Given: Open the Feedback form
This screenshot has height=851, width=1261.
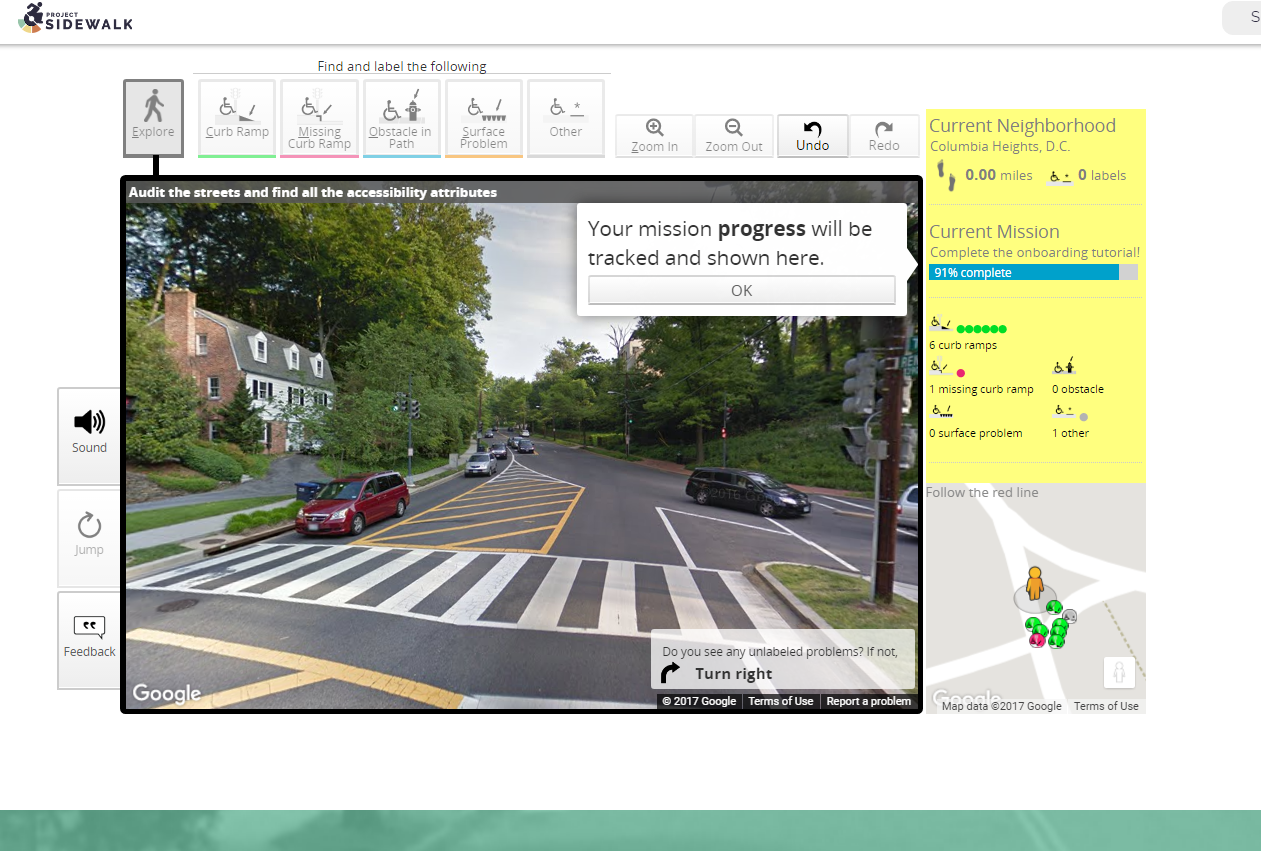Looking at the screenshot, I should coord(89,640).
